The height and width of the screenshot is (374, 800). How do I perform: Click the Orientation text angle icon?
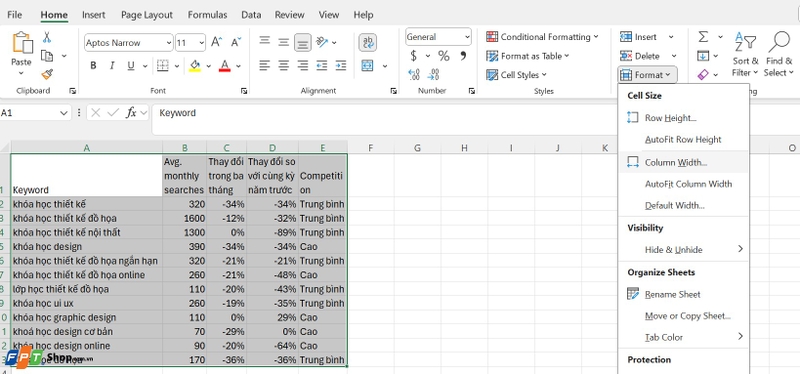pos(321,42)
